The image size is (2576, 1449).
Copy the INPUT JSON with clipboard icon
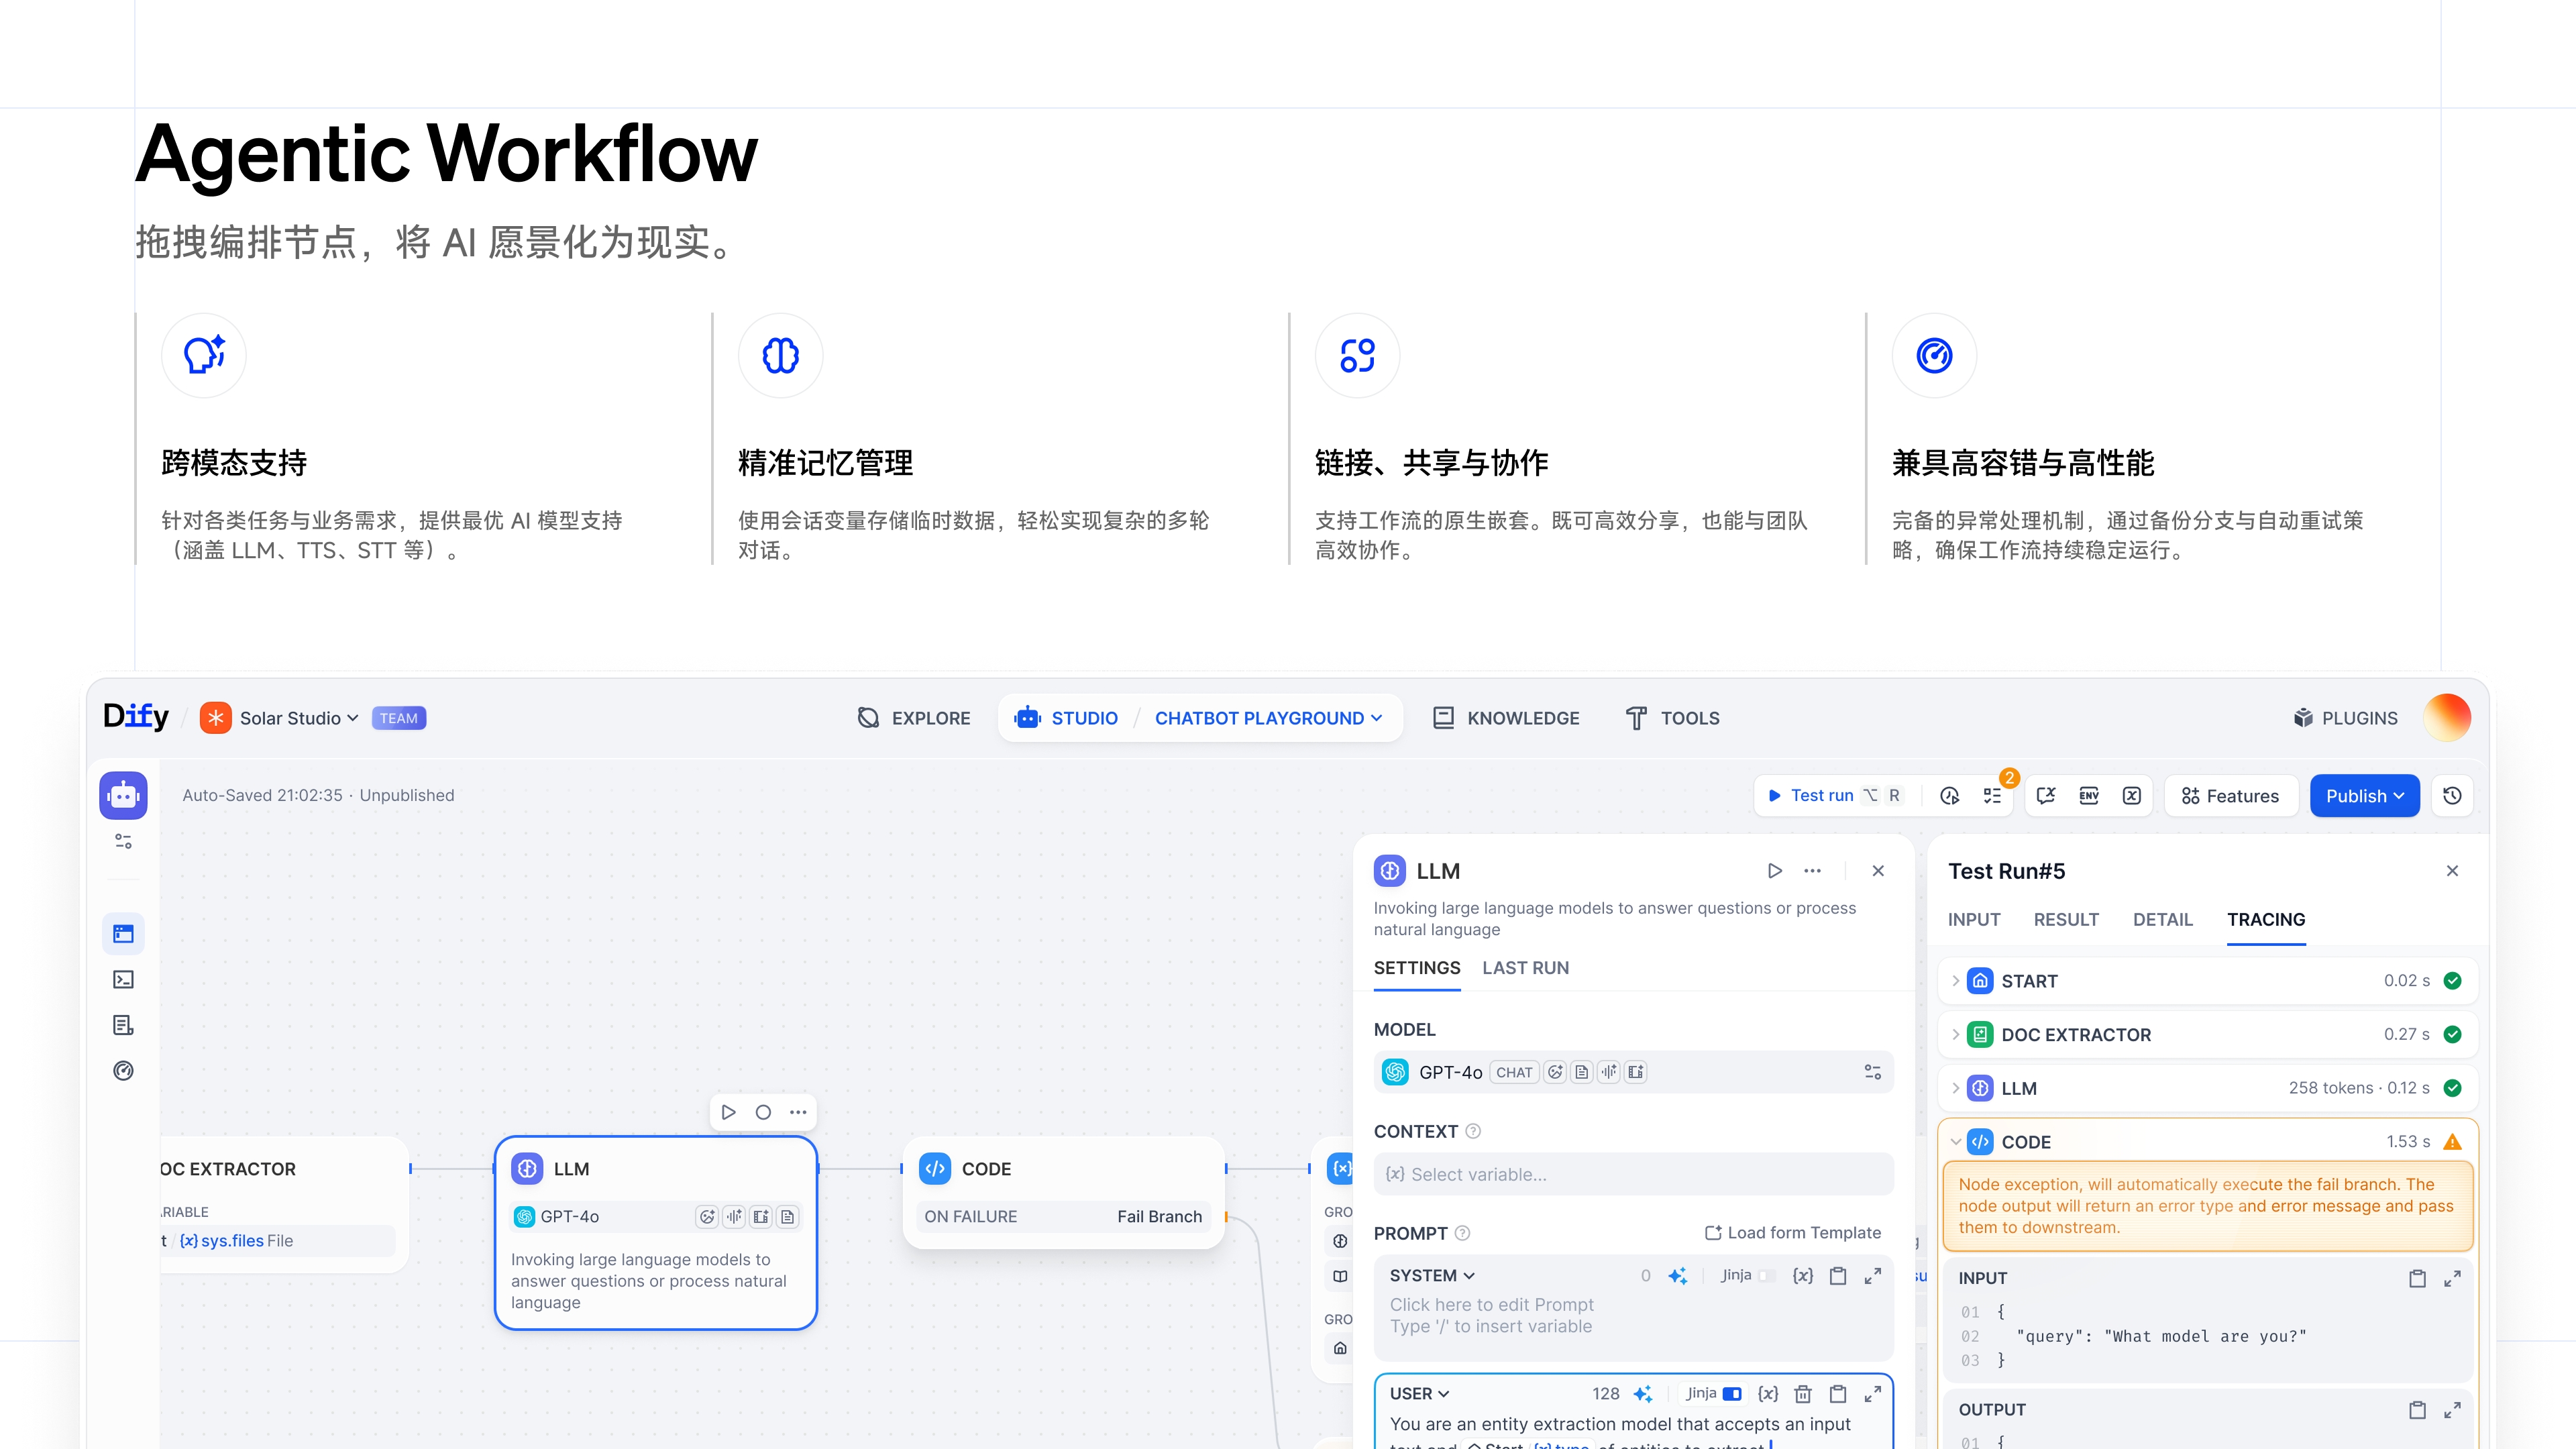coord(2417,1278)
